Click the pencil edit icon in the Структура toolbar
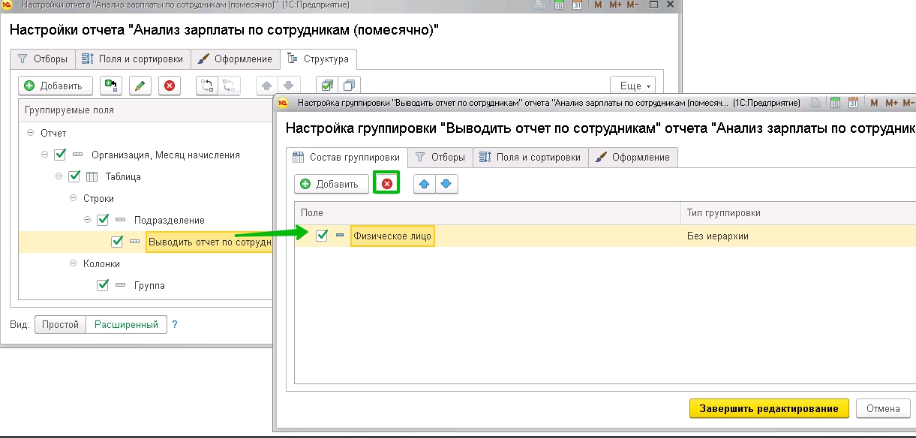This screenshot has width=916, height=438. coord(140,86)
